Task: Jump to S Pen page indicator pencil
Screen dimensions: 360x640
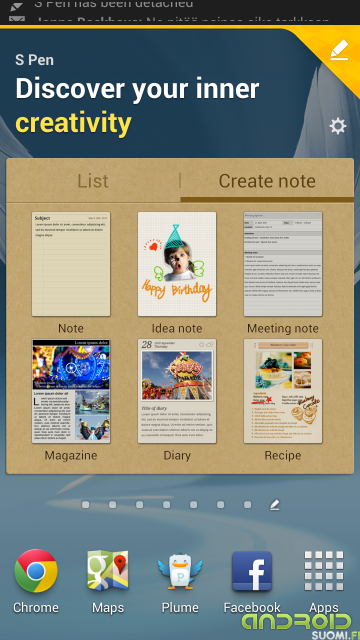Action: click(275, 505)
